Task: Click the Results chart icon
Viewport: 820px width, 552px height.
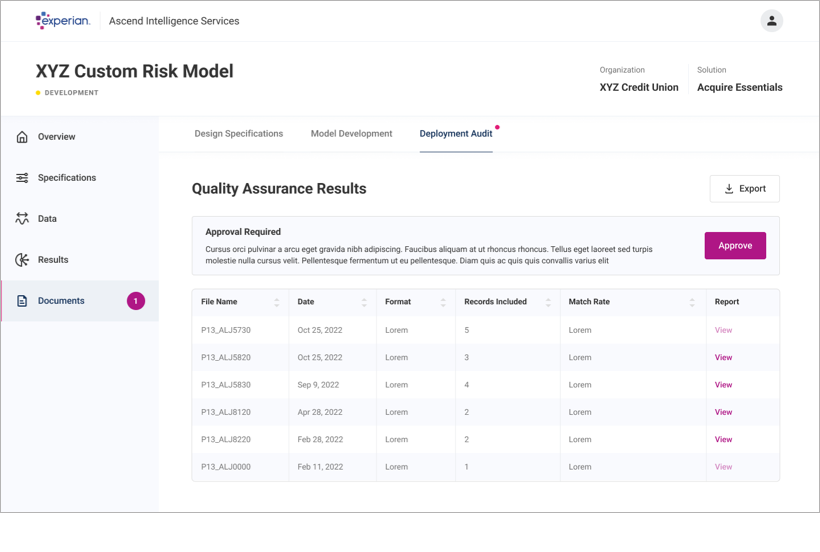Action: 22,260
